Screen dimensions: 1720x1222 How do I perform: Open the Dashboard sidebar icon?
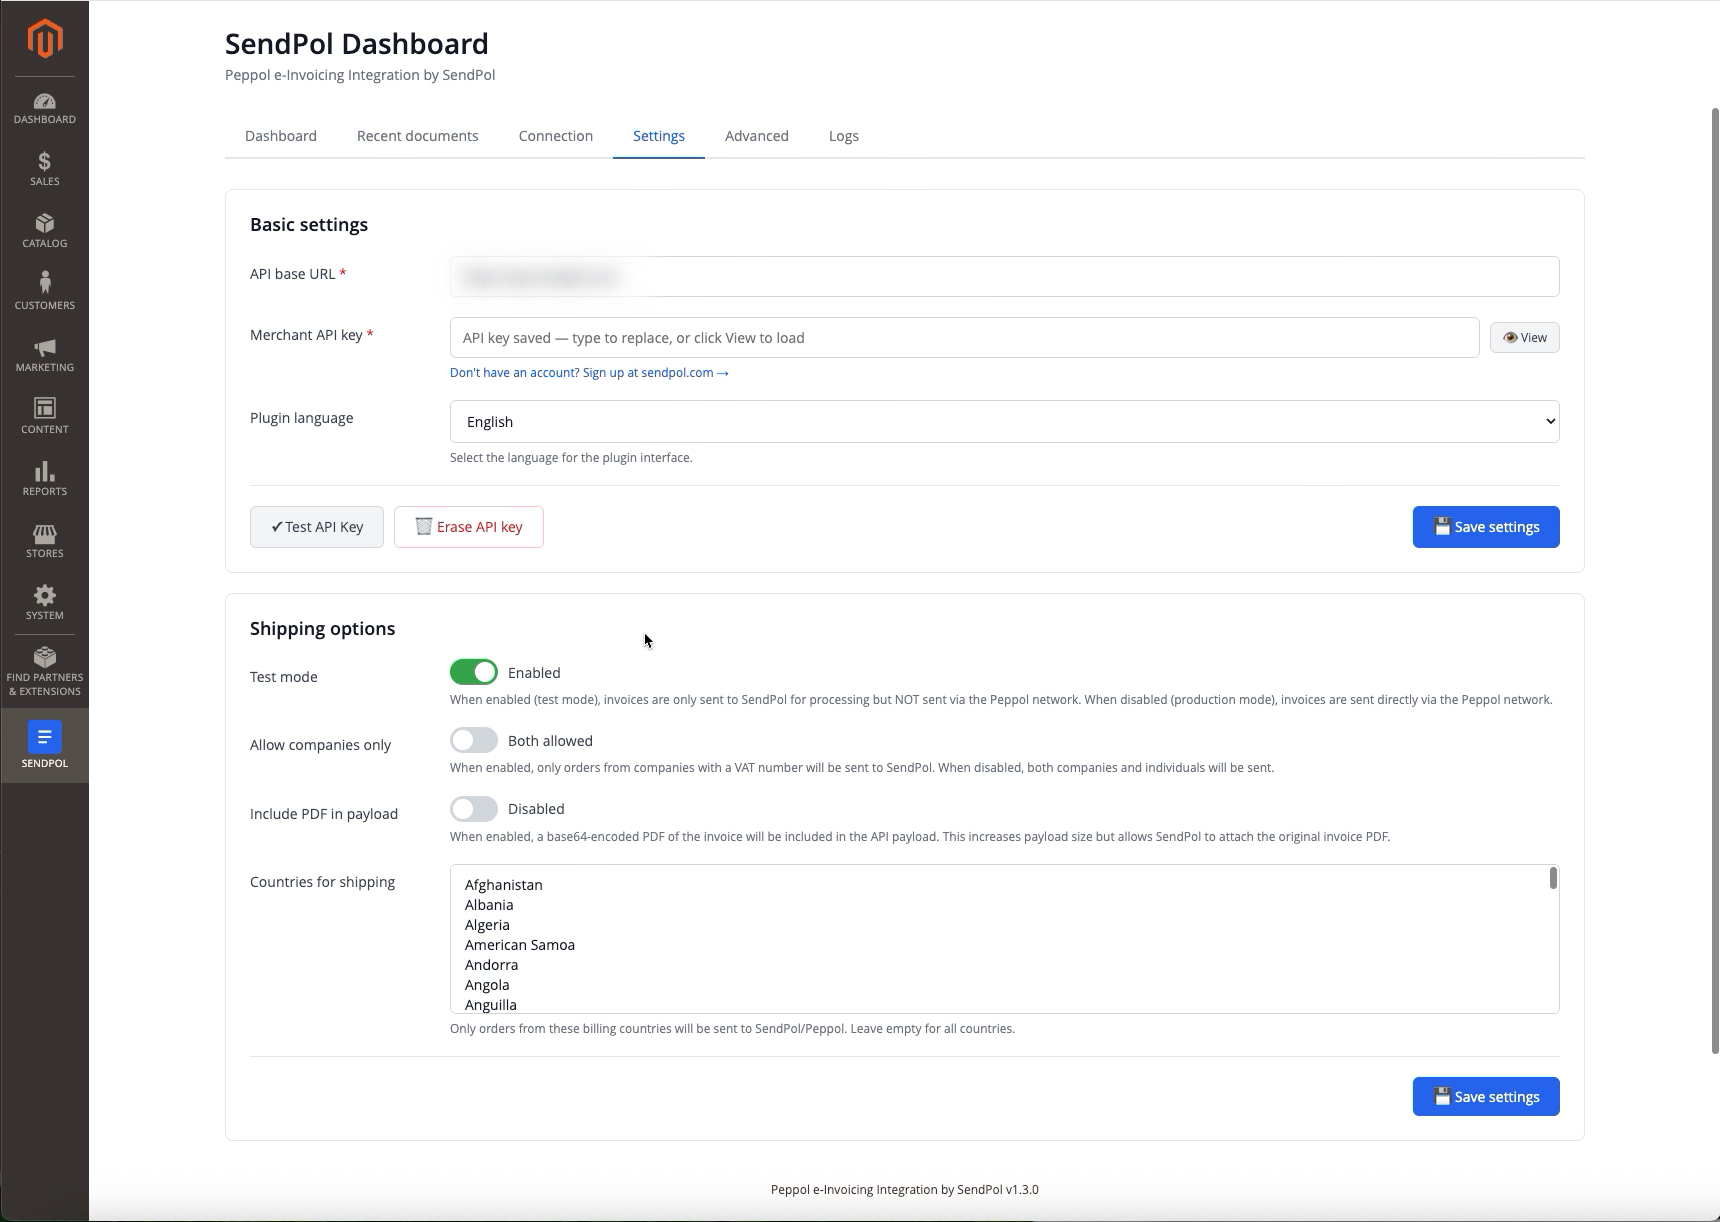[44, 109]
